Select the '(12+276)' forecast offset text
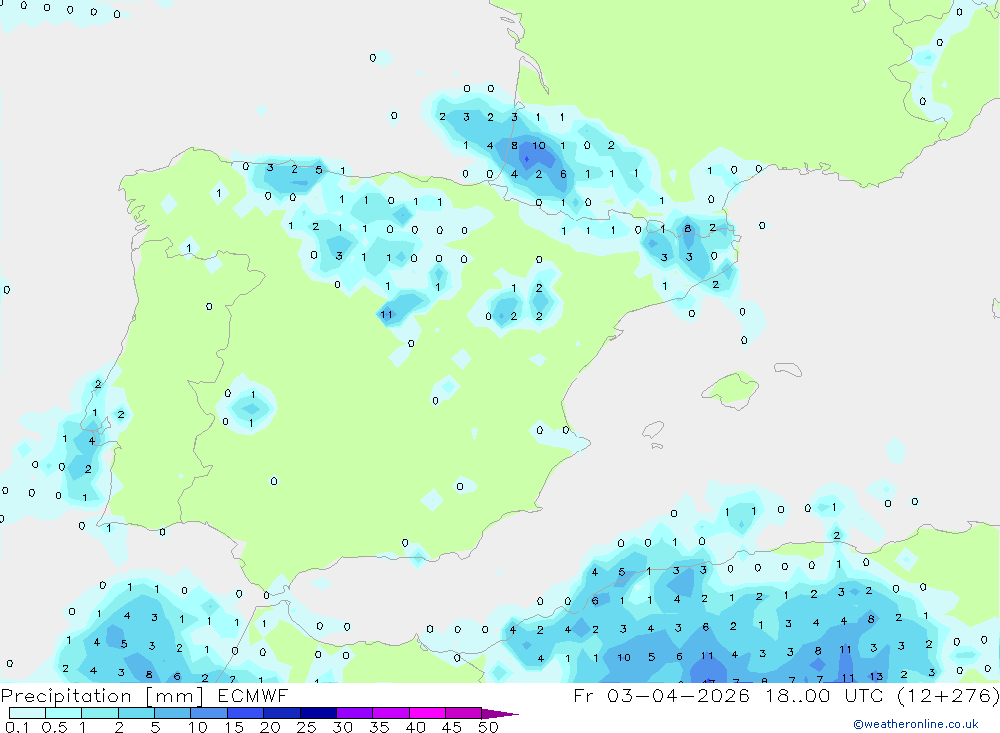Viewport: 1000px width, 733px height. tap(948, 695)
